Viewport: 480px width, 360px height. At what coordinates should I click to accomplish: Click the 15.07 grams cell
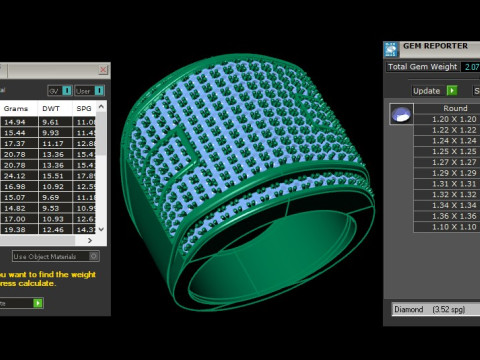pos(19,197)
